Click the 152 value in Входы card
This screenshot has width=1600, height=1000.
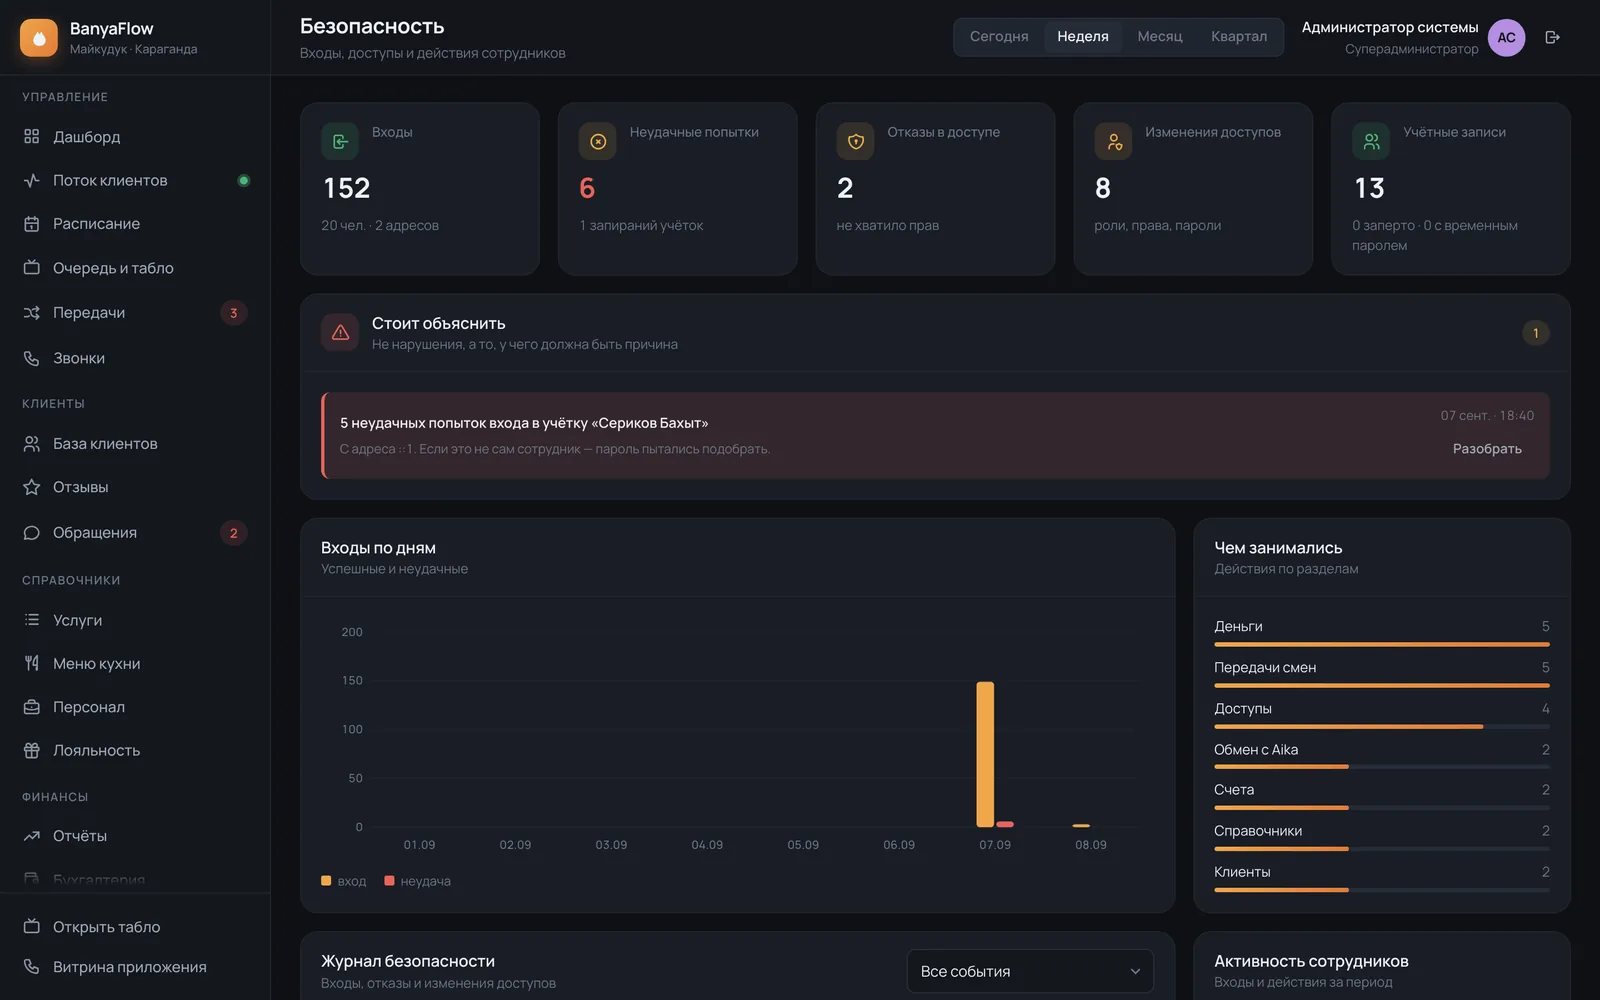point(347,188)
